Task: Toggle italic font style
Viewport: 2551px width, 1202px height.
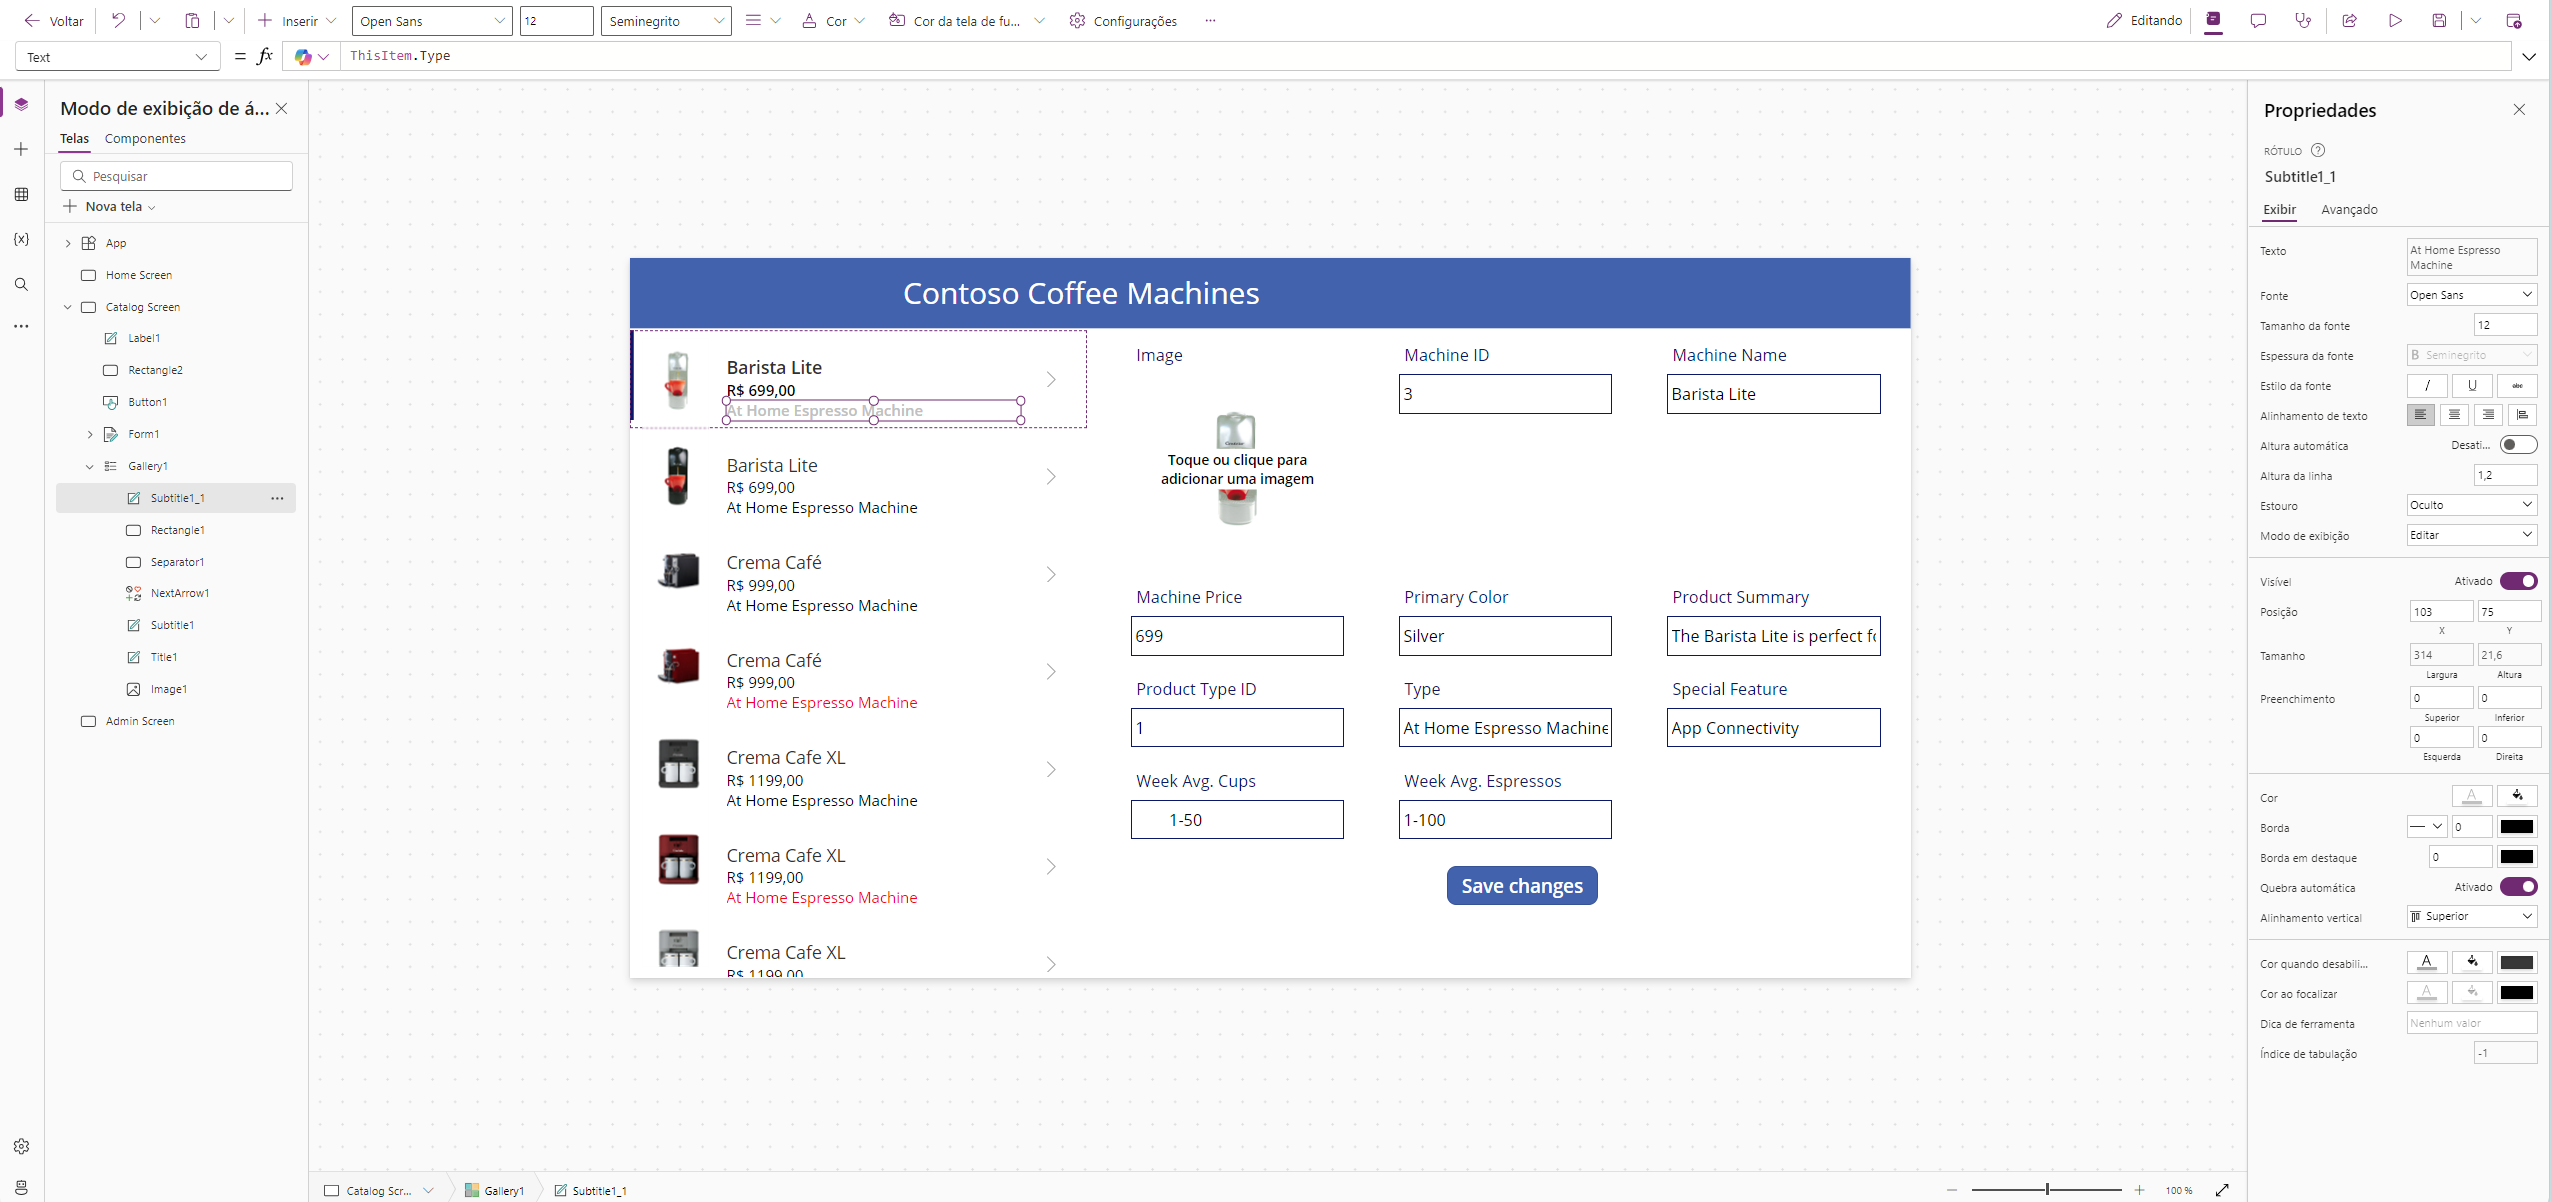Action: pos(2427,385)
